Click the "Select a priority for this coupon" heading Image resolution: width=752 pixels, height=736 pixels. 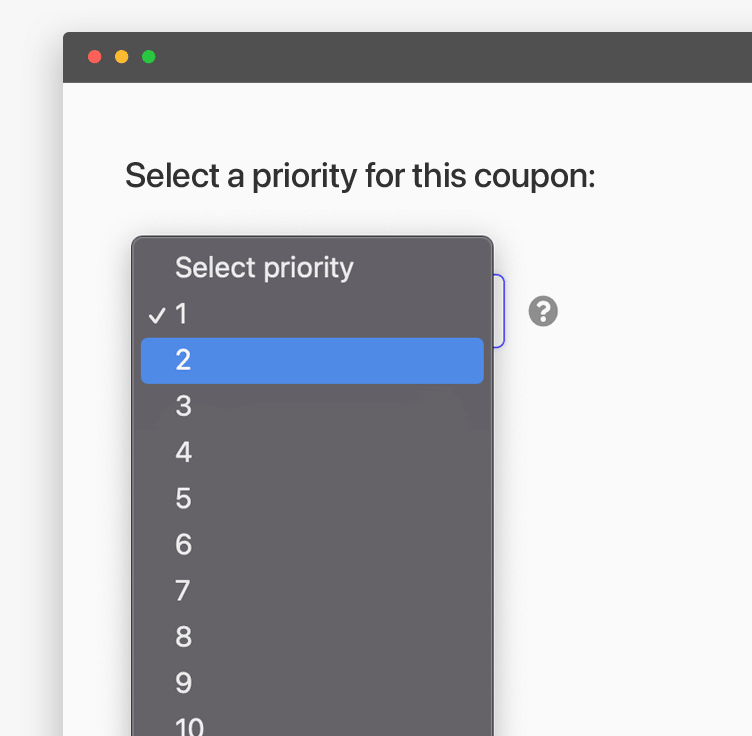[360, 177]
